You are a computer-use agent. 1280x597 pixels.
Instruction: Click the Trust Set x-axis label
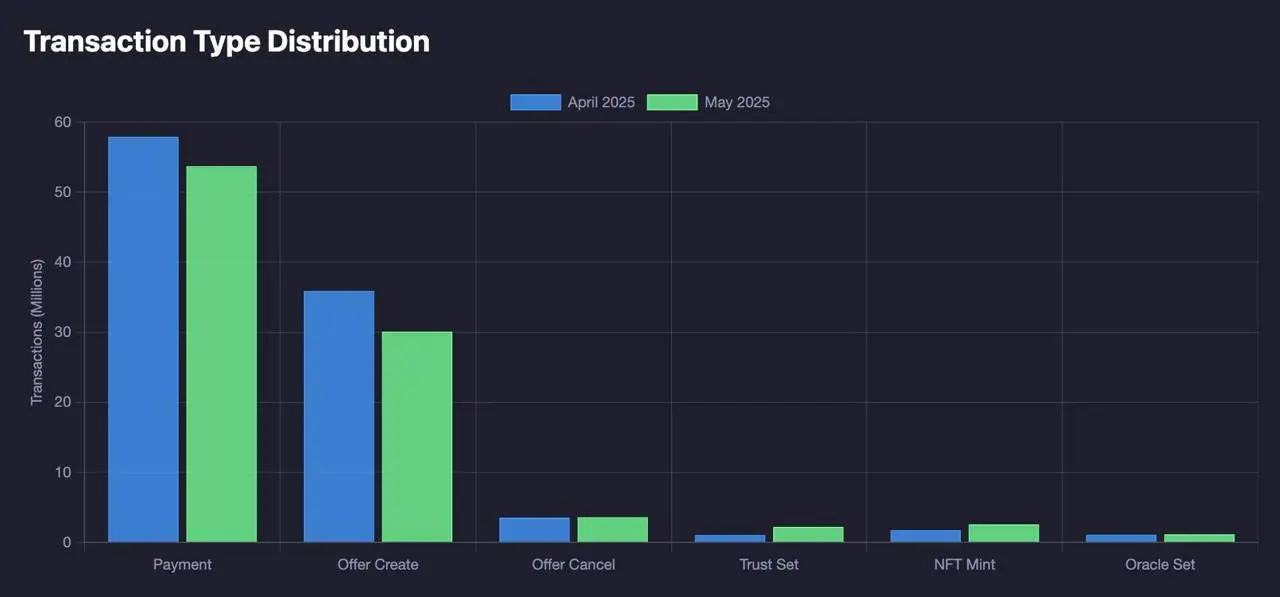tap(769, 565)
